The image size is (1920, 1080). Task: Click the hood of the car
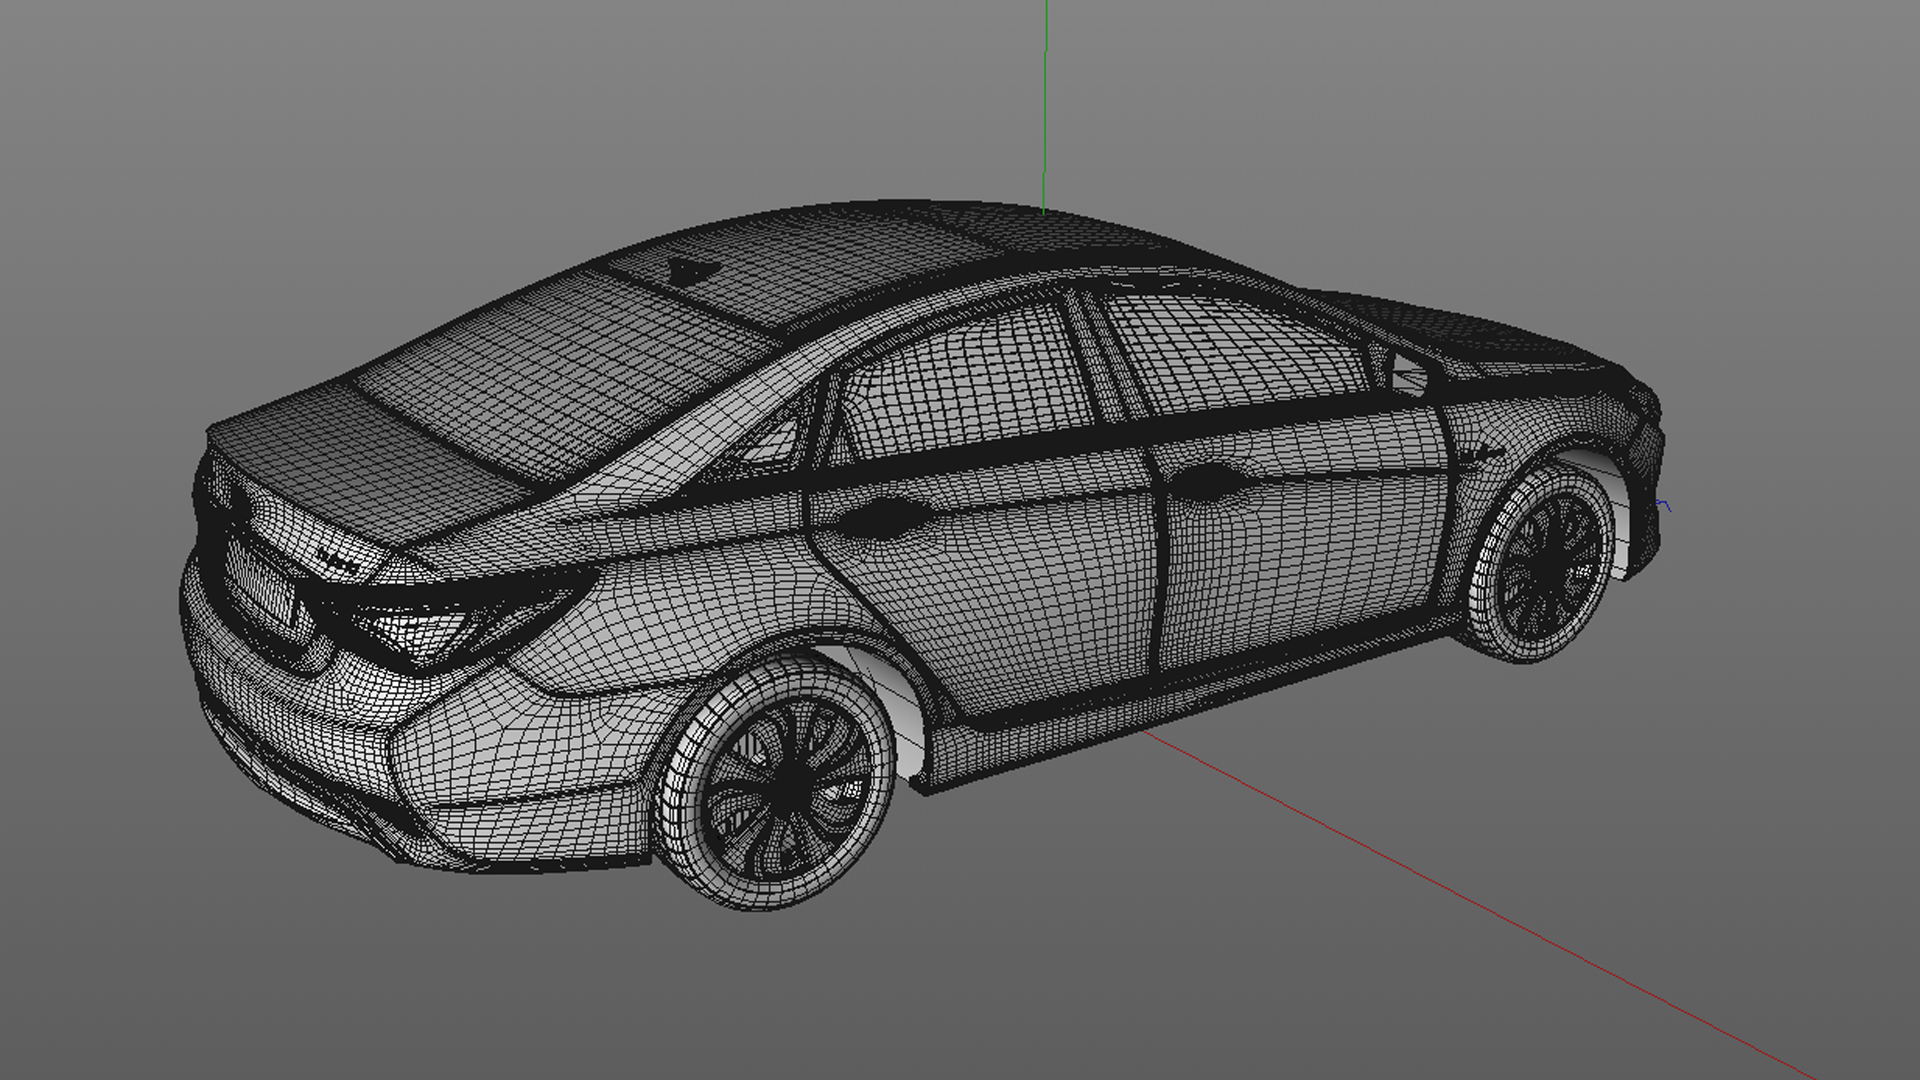(1480, 330)
